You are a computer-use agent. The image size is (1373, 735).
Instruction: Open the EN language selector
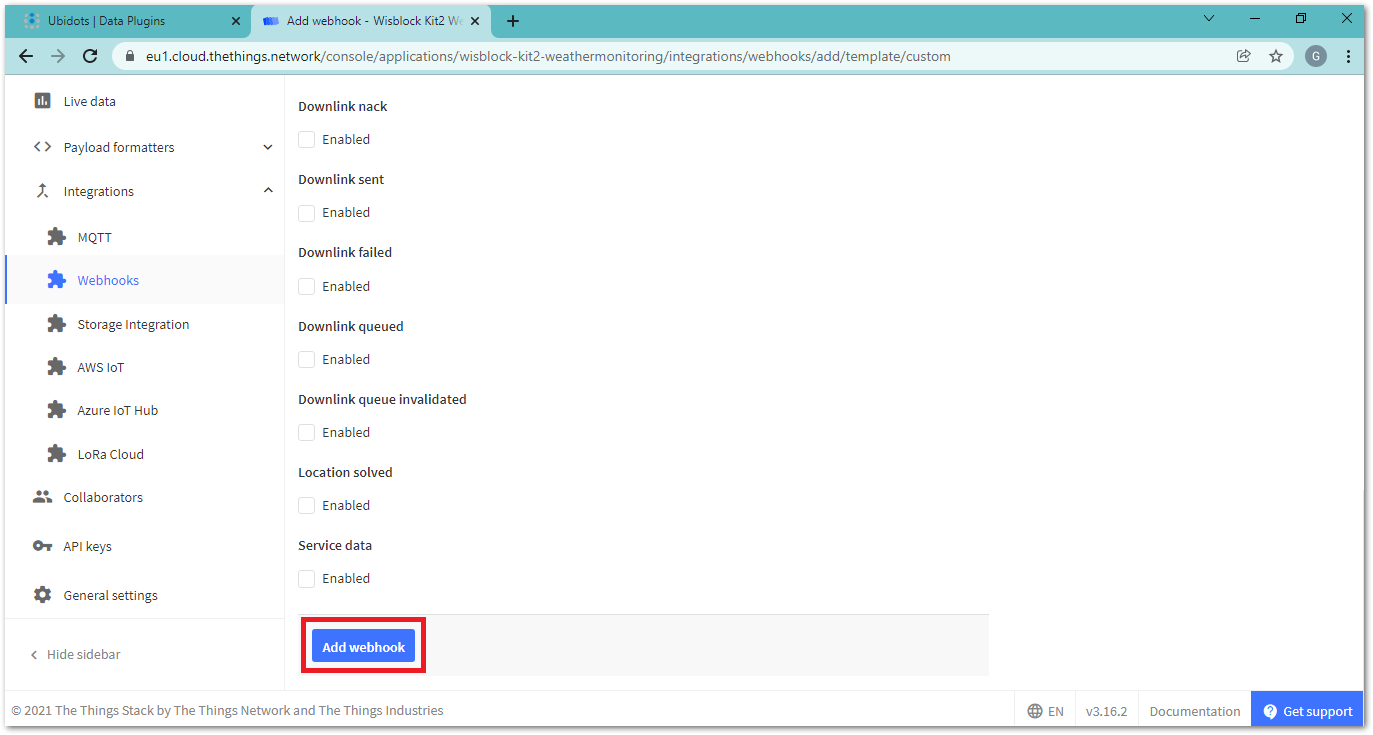coord(1046,711)
